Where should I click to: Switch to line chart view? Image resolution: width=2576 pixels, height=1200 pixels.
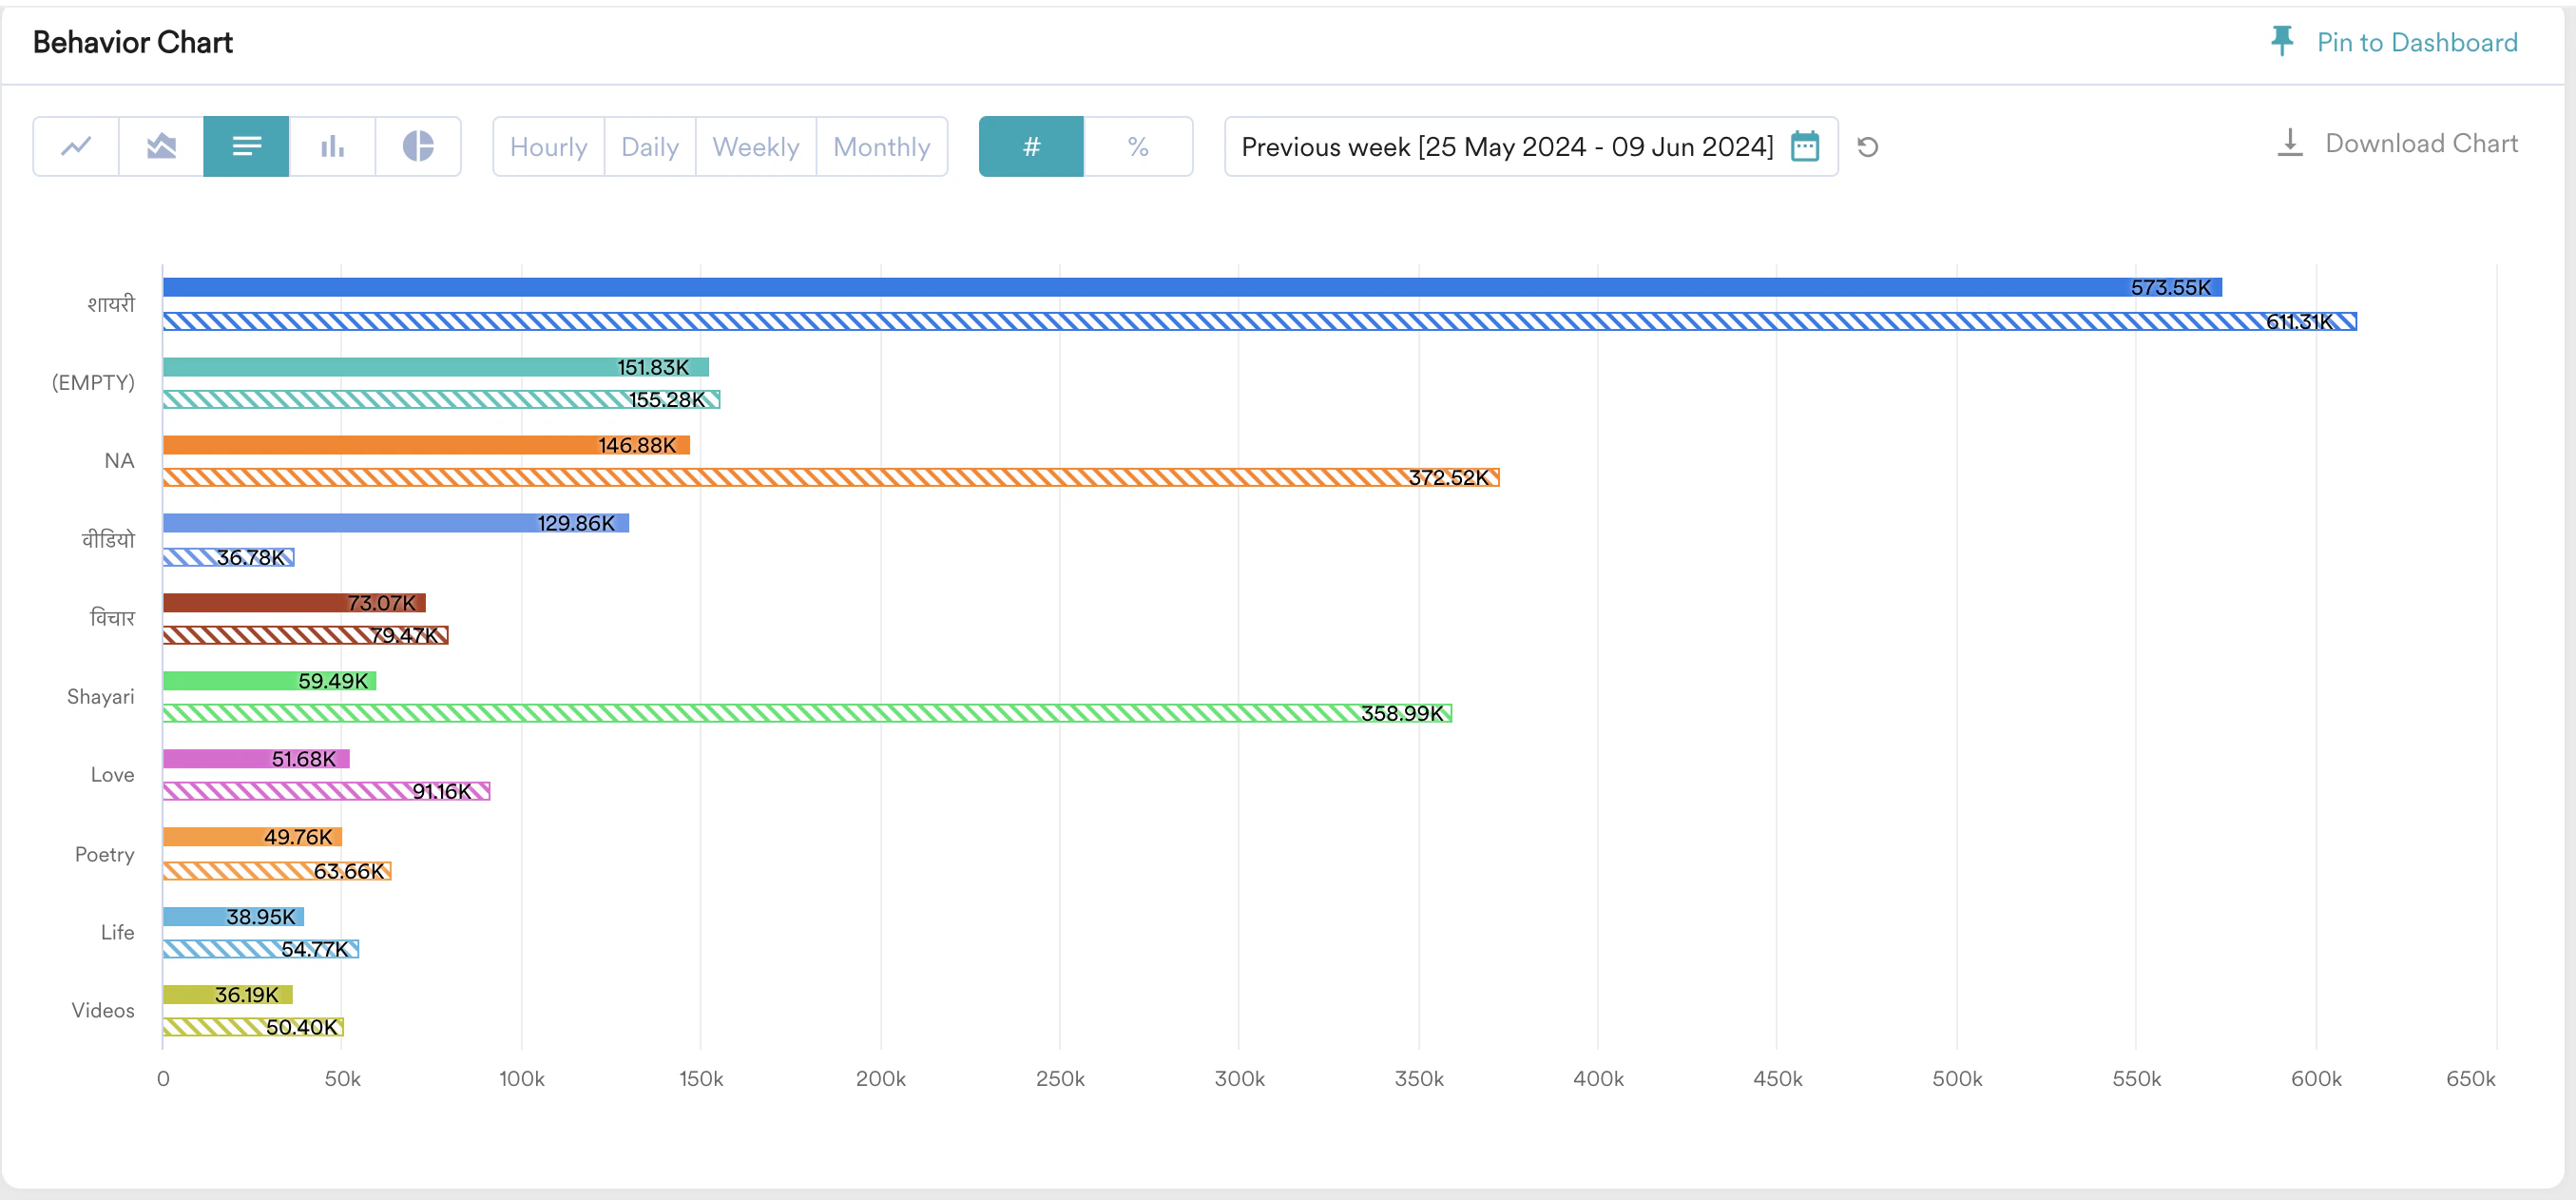(x=76, y=147)
